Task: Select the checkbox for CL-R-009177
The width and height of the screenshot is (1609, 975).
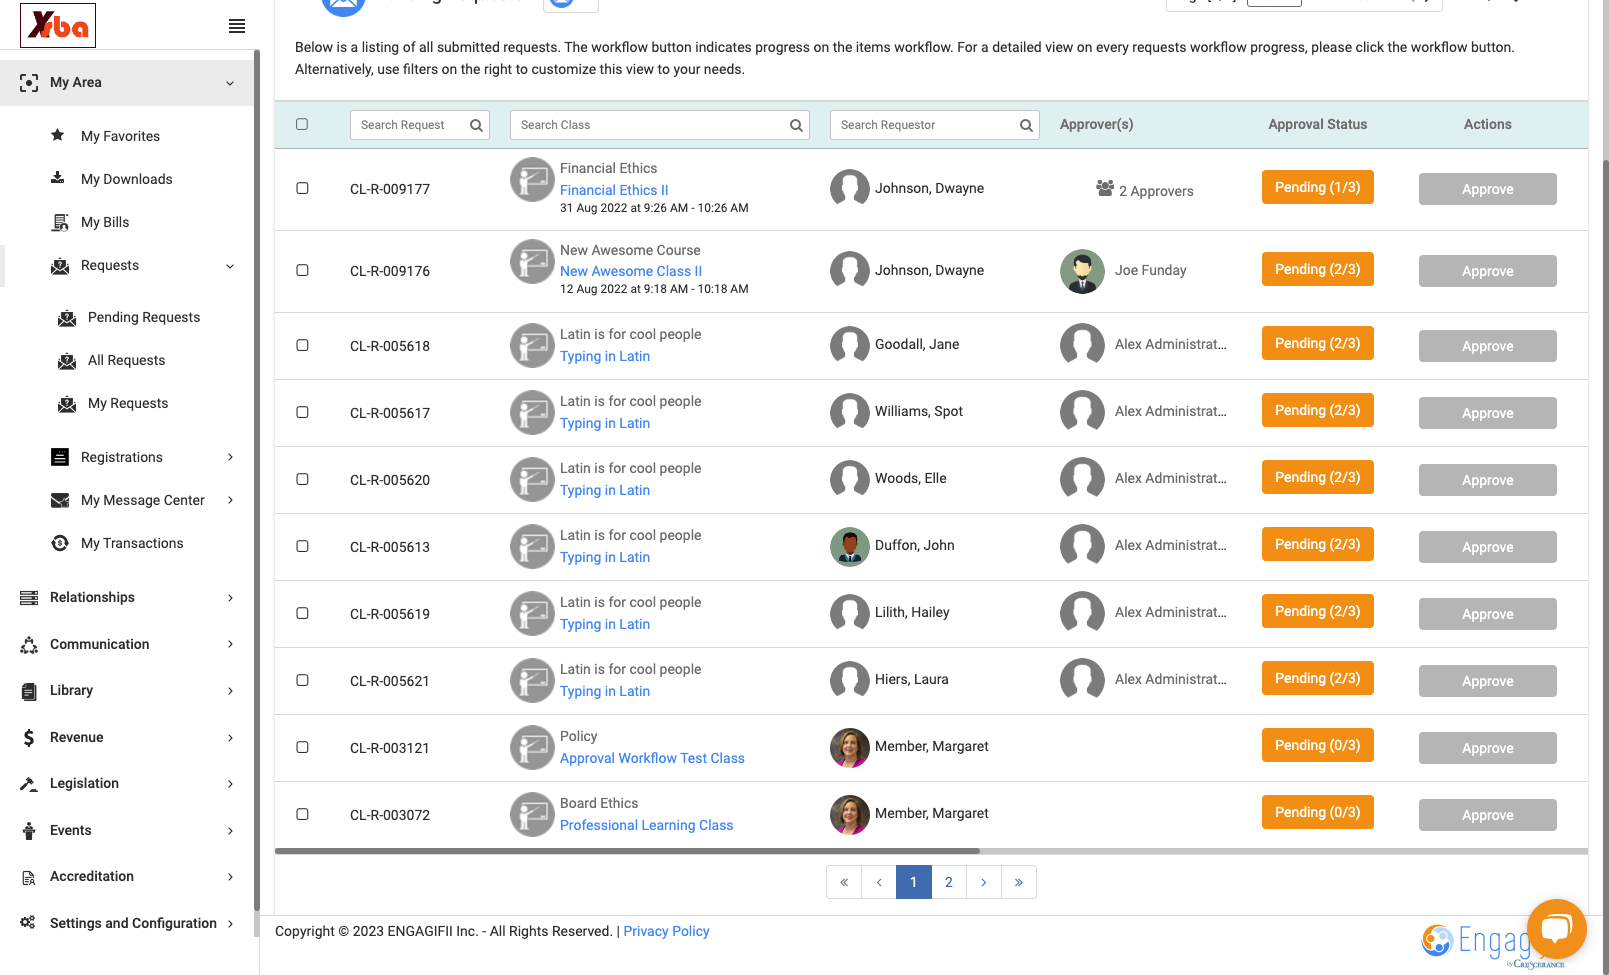Action: 302,188
